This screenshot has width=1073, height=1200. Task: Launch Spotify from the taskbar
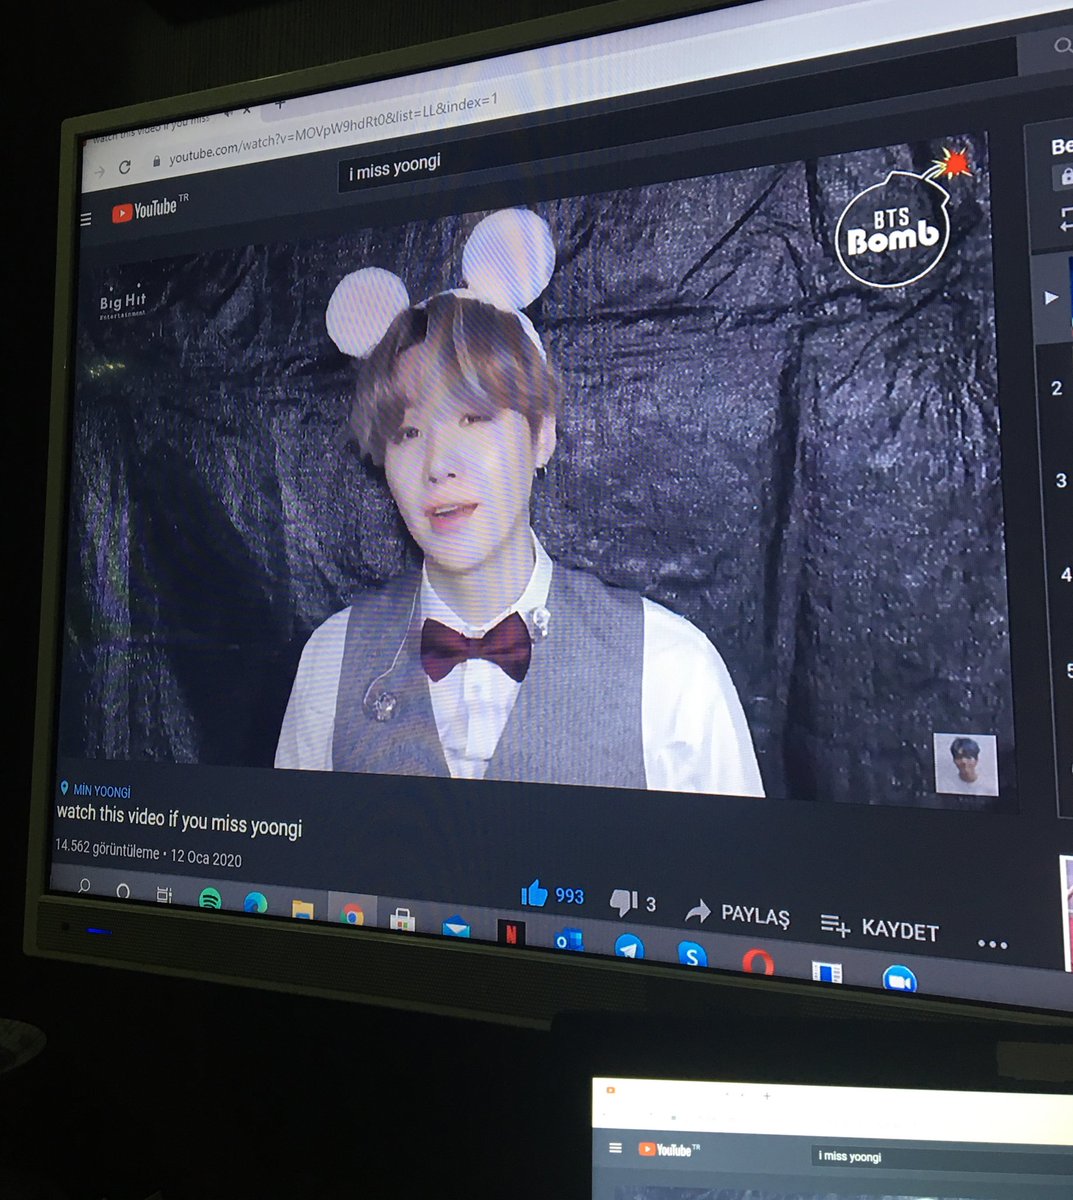click(210, 898)
